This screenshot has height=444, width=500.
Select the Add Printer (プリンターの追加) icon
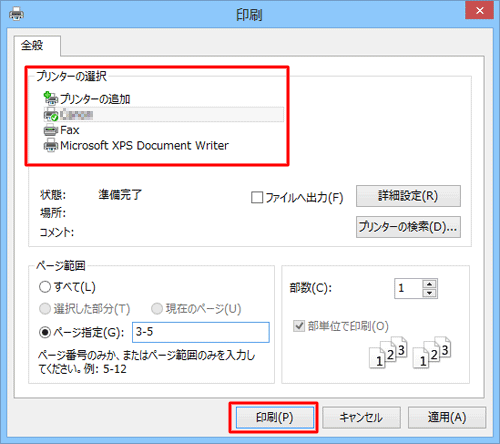coord(51,98)
